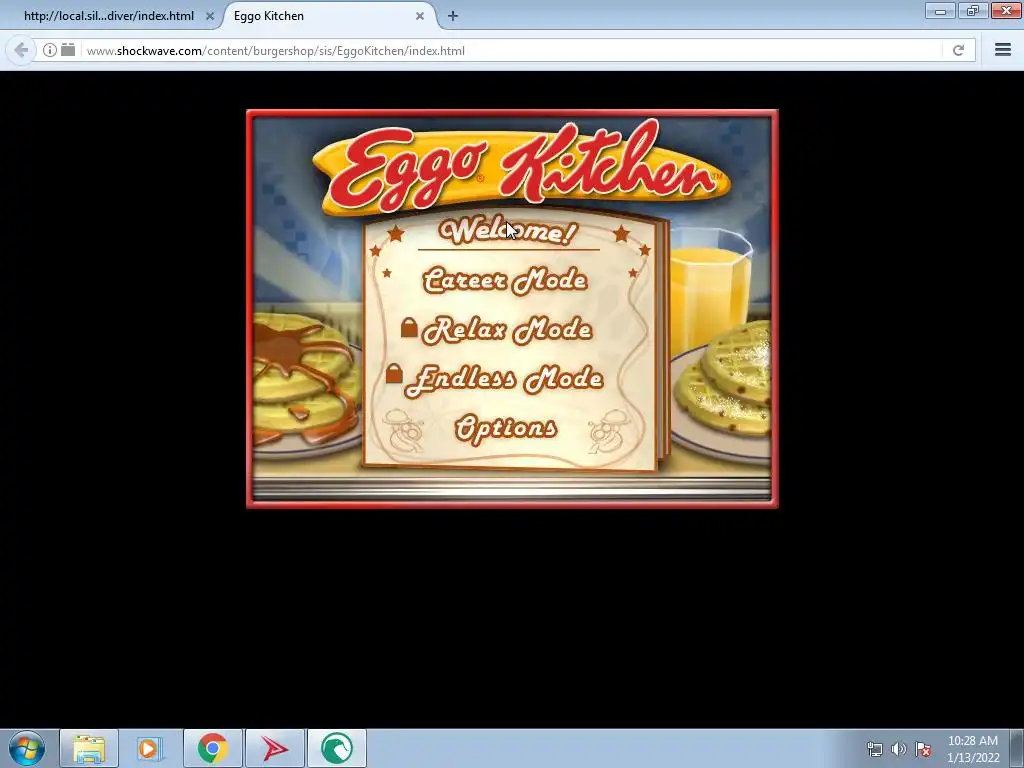Close the local index.html tab
The height and width of the screenshot is (768, 1024).
point(210,16)
